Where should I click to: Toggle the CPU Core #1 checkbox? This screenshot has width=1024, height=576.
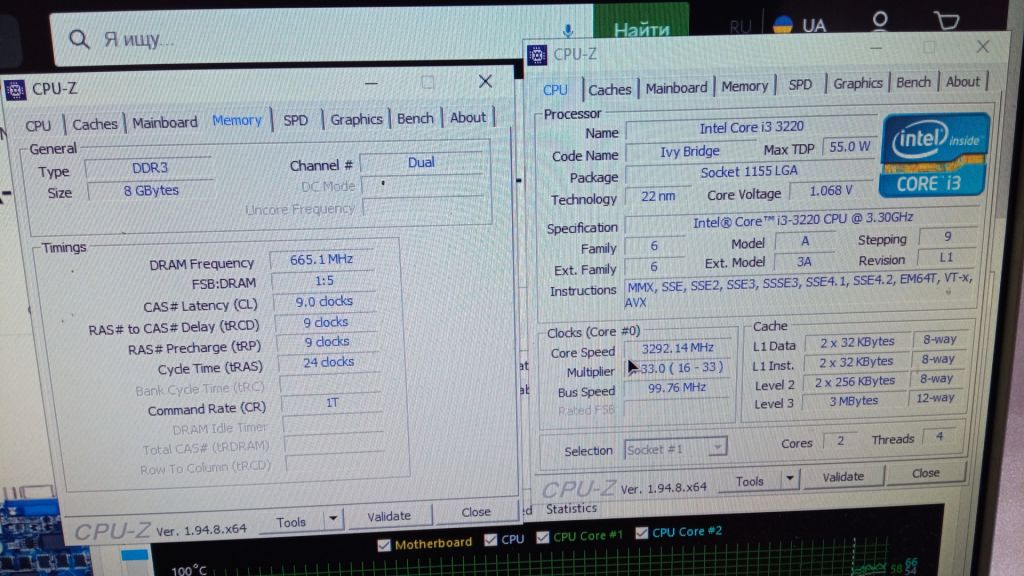[543, 537]
